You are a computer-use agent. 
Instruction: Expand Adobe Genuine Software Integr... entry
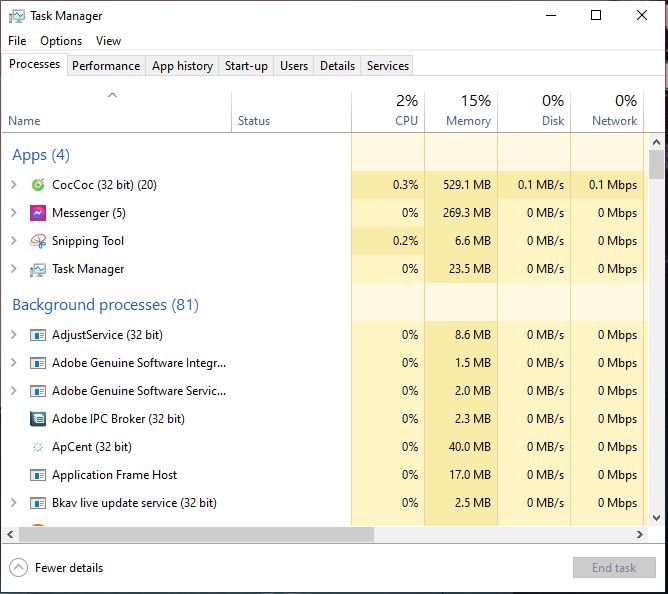tap(14, 363)
